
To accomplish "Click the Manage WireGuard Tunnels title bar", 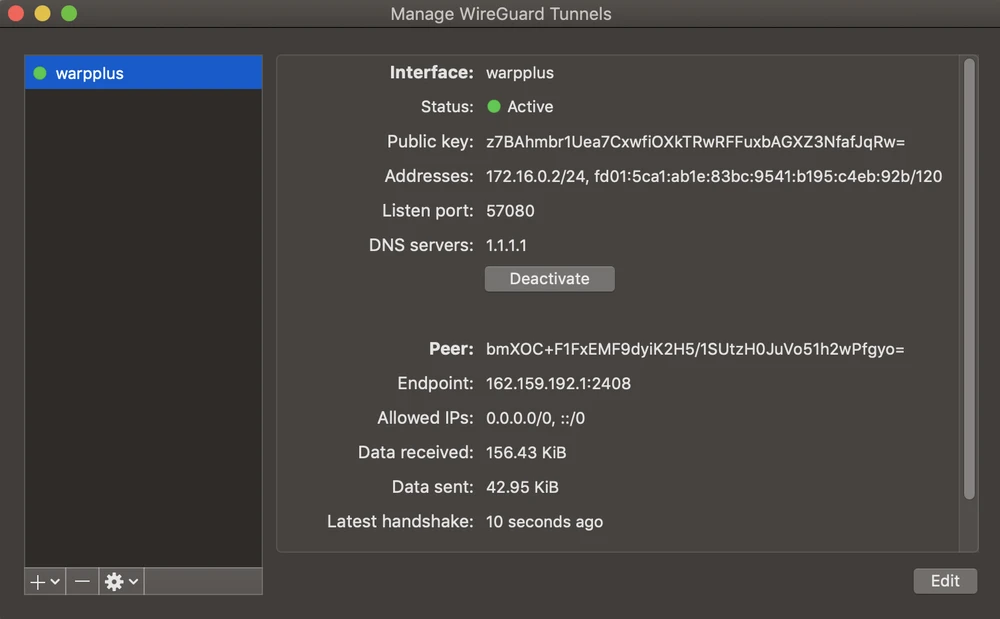I will (500, 14).
